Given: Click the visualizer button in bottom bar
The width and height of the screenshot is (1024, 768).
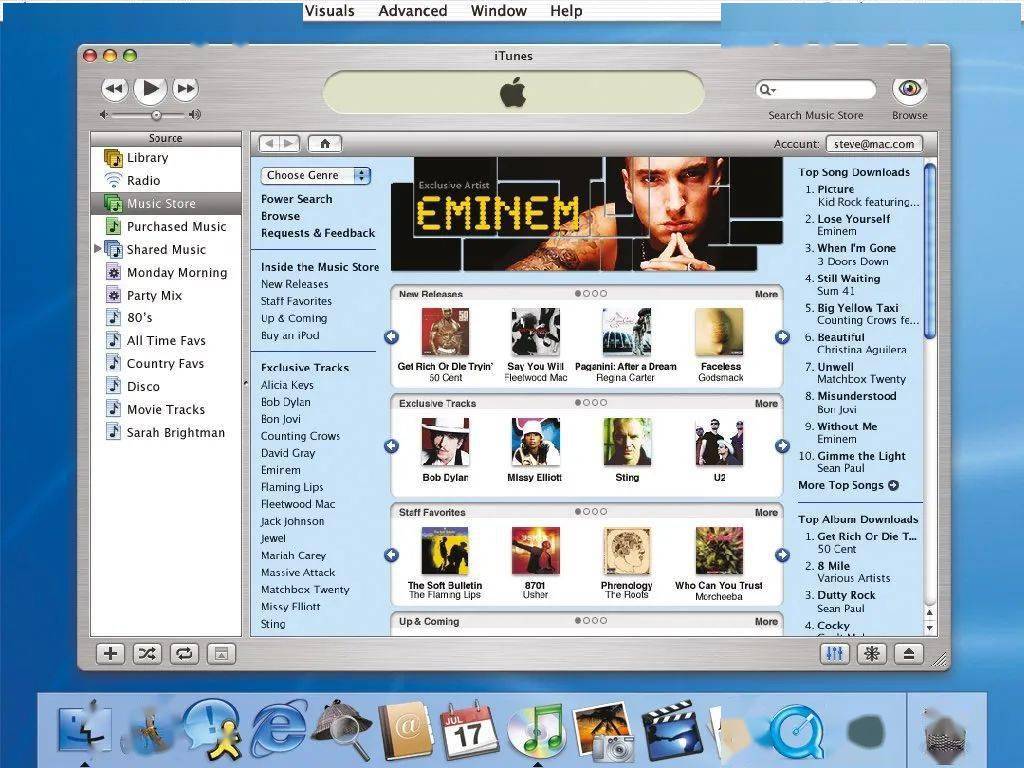Looking at the screenshot, I should (872, 654).
